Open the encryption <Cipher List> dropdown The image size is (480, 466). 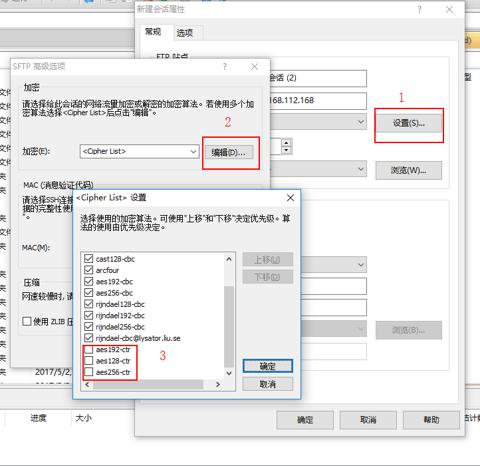click(x=139, y=151)
